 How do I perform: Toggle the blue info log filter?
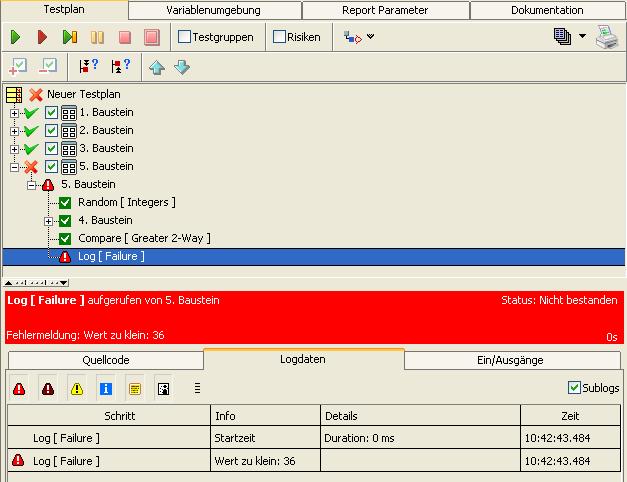coord(107,388)
